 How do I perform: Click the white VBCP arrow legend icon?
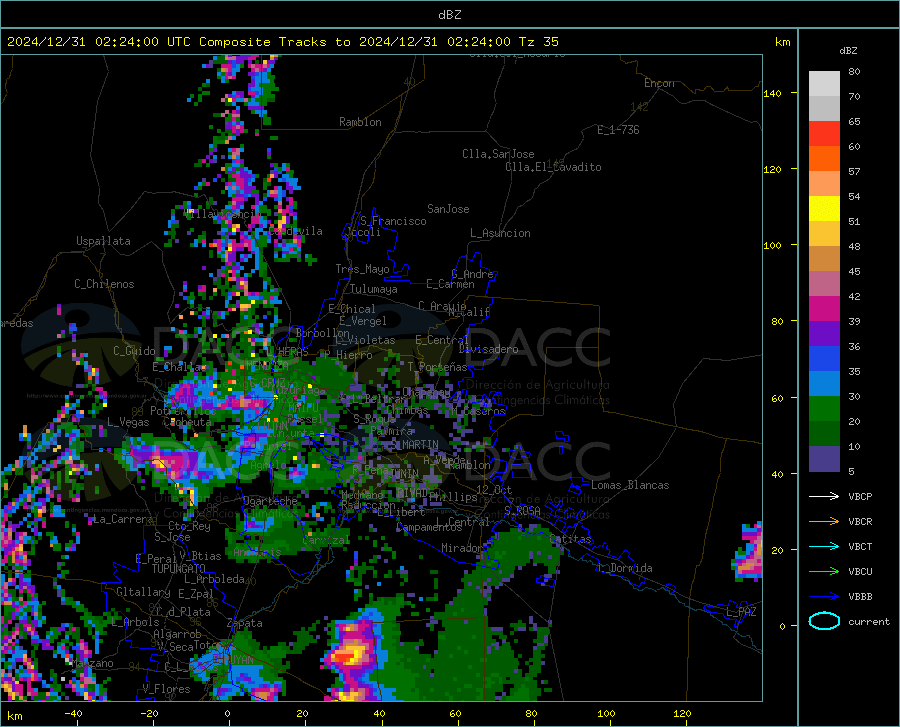824,496
